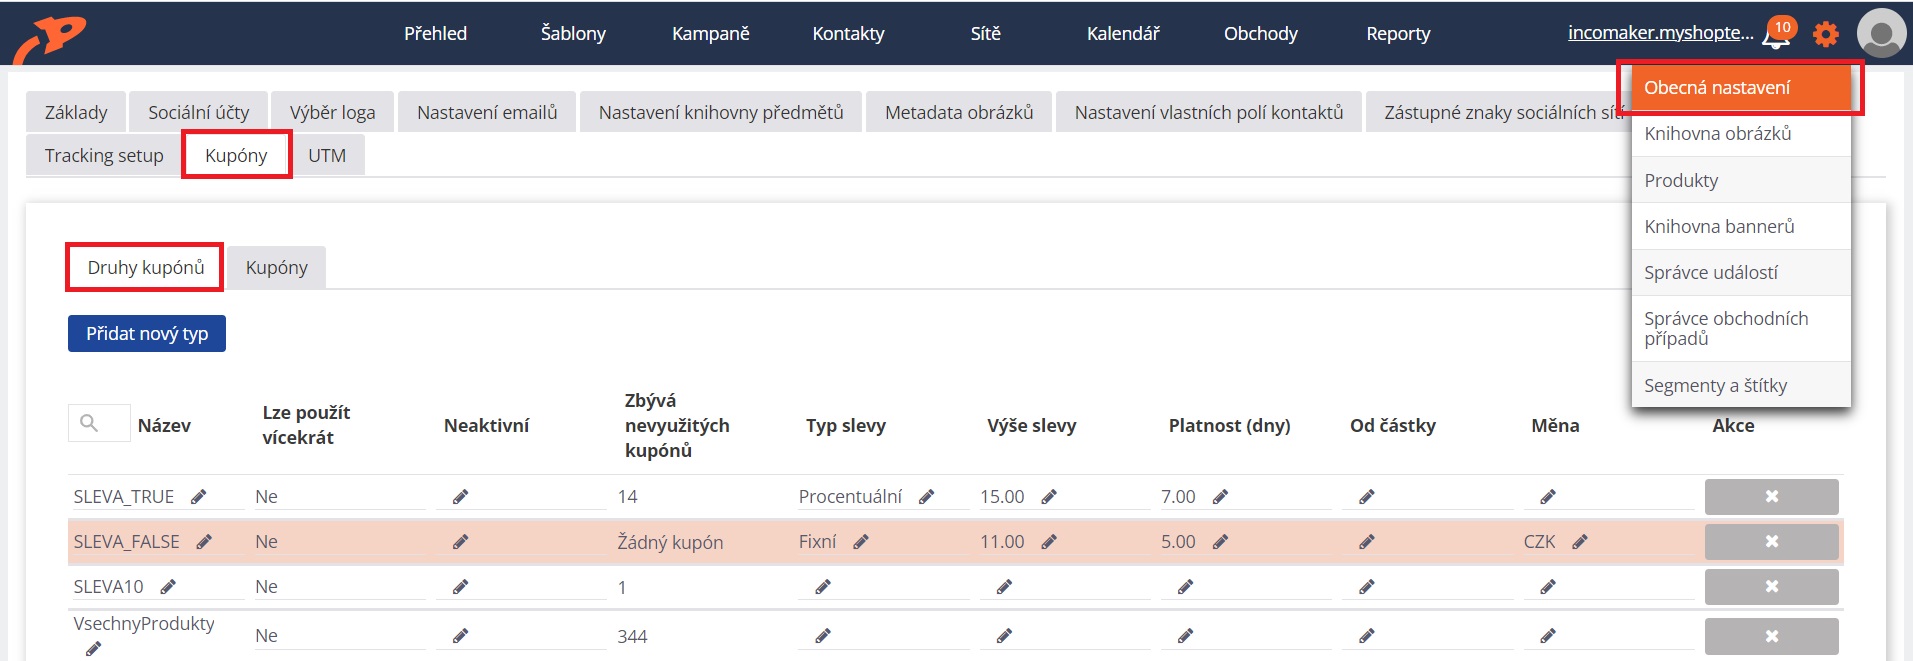Select the Kupóny sub-tab beside Druhy kupónů
1913x661 pixels.
[x=276, y=267]
